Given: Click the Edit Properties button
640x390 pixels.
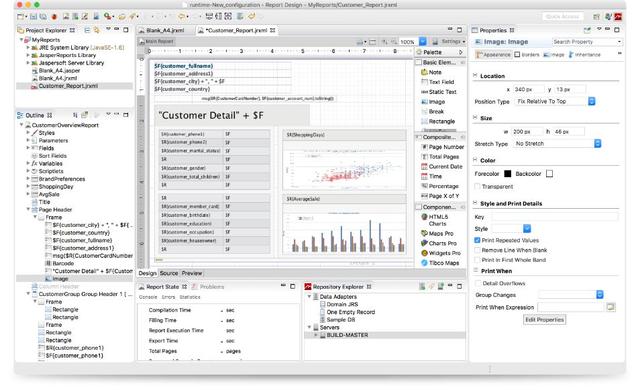Looking at the screenshot, I should (x=544, y=320).
